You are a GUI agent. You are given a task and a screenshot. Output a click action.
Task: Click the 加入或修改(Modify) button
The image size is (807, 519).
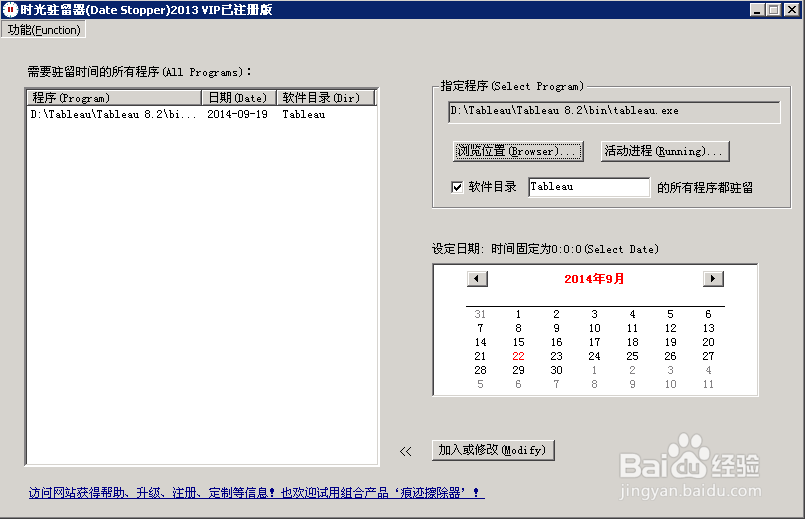(x=493, y=451)
